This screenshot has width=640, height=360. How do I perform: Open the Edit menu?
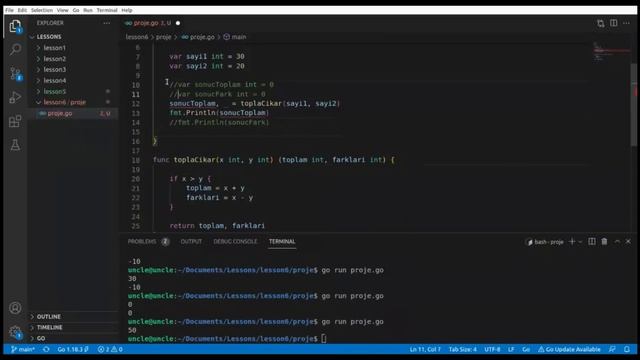tap(22, 10)
